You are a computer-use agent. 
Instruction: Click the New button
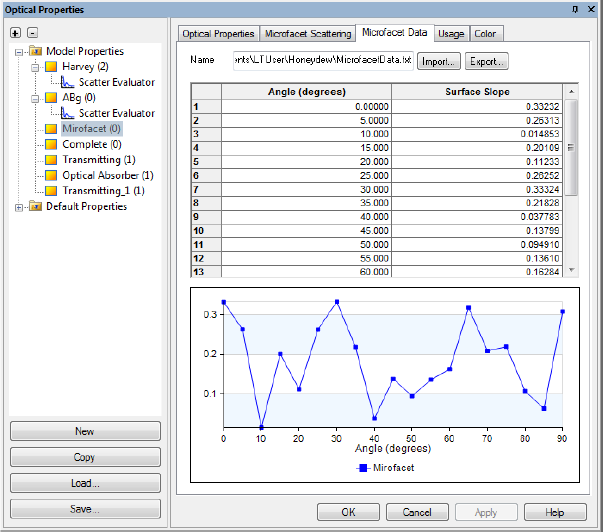click(85, 431)
